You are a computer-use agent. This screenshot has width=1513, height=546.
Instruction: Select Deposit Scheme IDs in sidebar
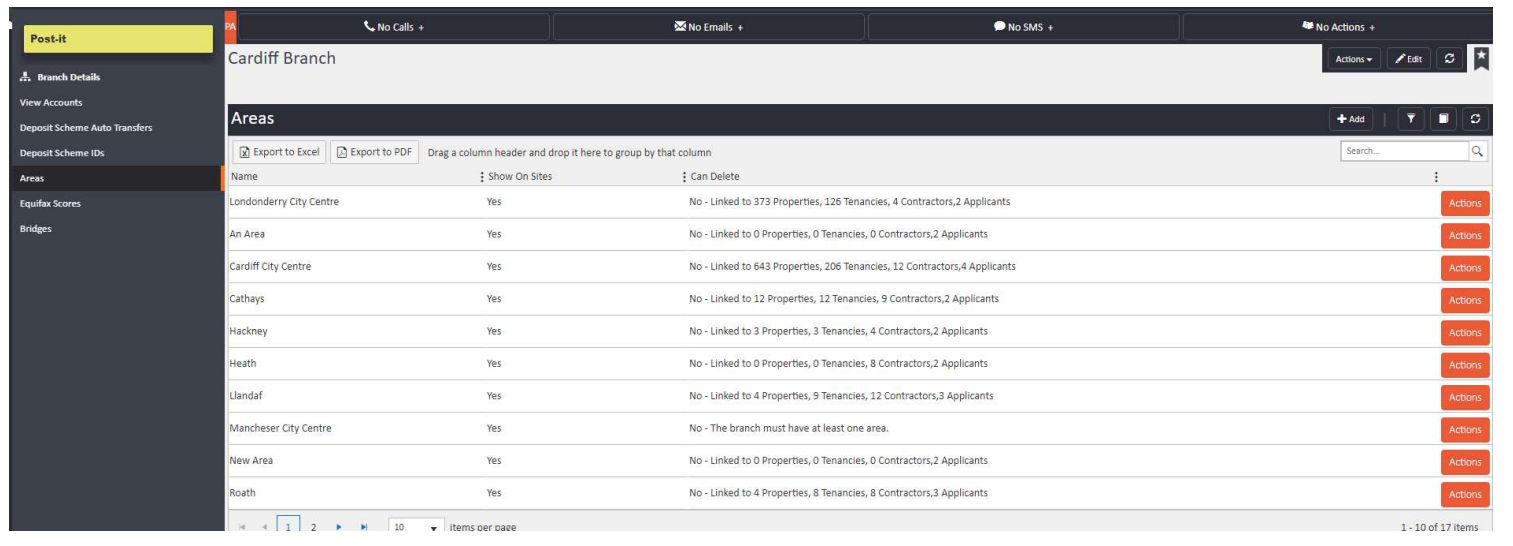tap(62, 153)
